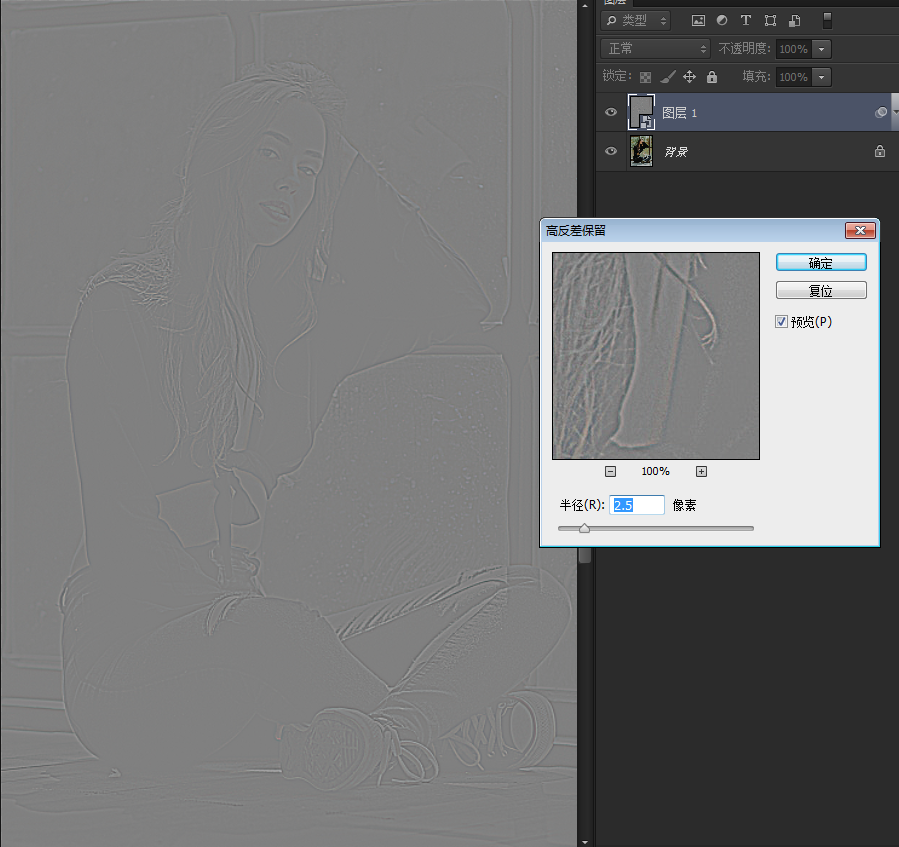
Task: Click the lock transparent pixels icon
Action: (x=646, y=77)
